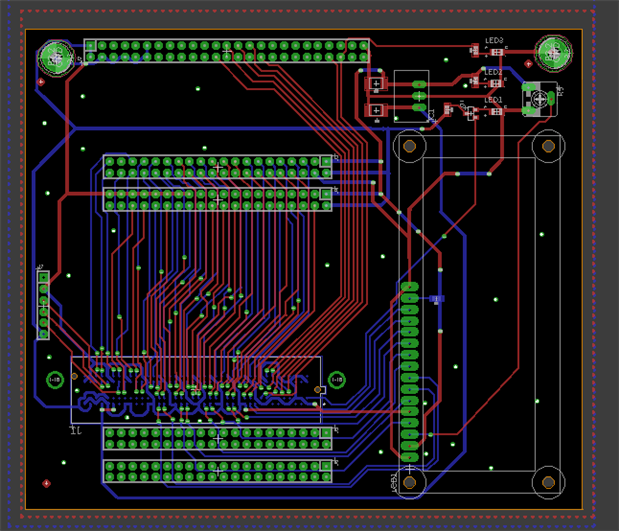Click red diamond marker in bottom-left corner
The image size is (619, 531).
pos(46,483)
